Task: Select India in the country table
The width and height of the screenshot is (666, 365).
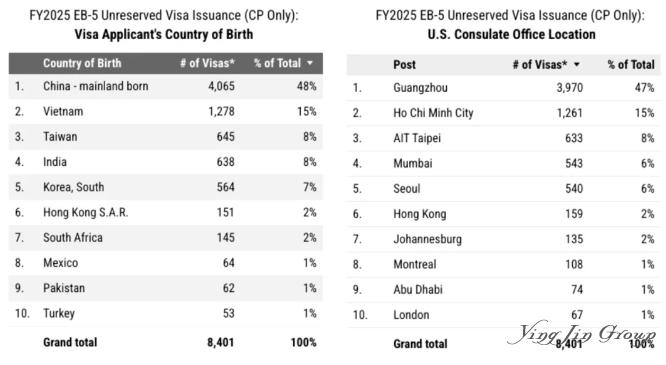Action: pyautogui.click(x=55, y=162)
